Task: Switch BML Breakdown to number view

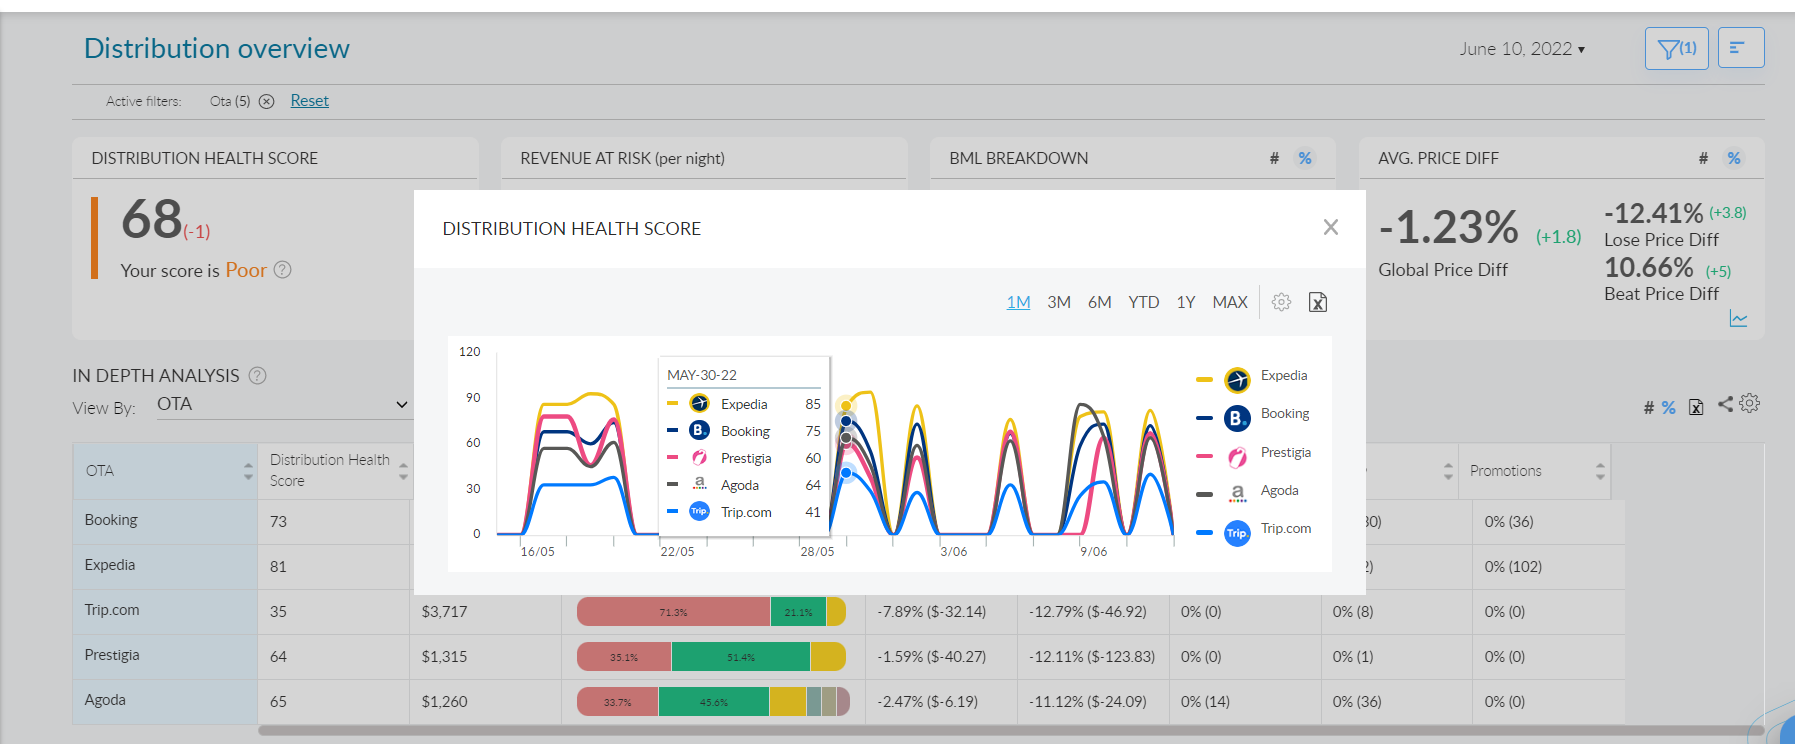Action: (x=1274, y=158)
